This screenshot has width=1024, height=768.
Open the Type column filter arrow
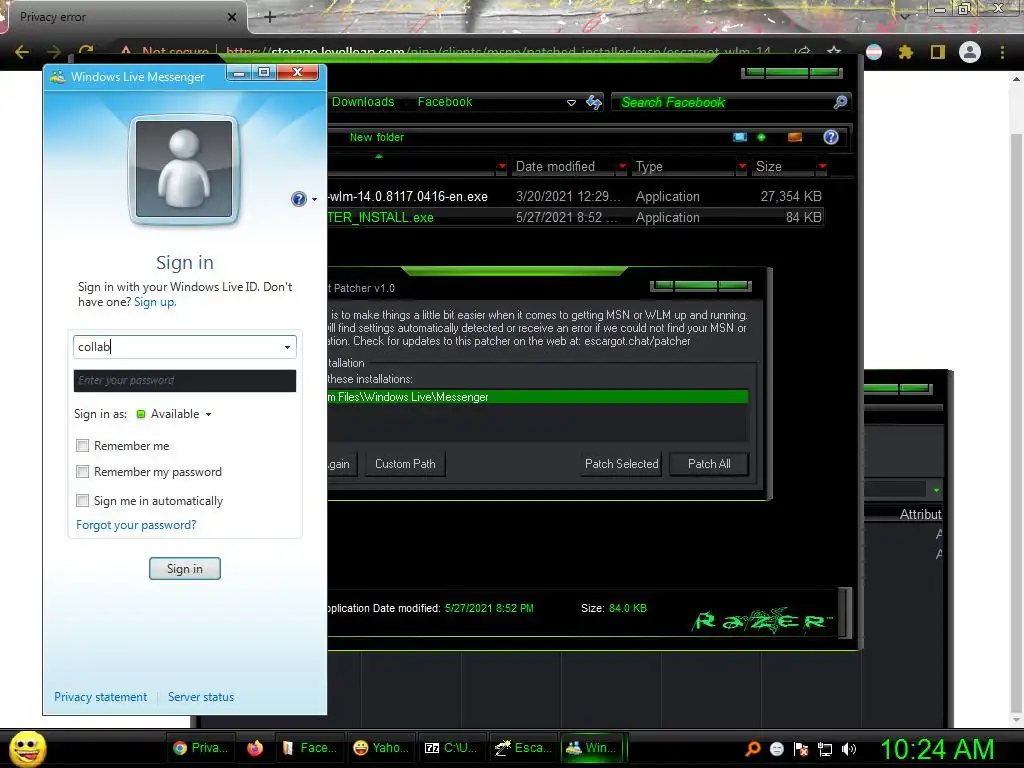(742, 167)
